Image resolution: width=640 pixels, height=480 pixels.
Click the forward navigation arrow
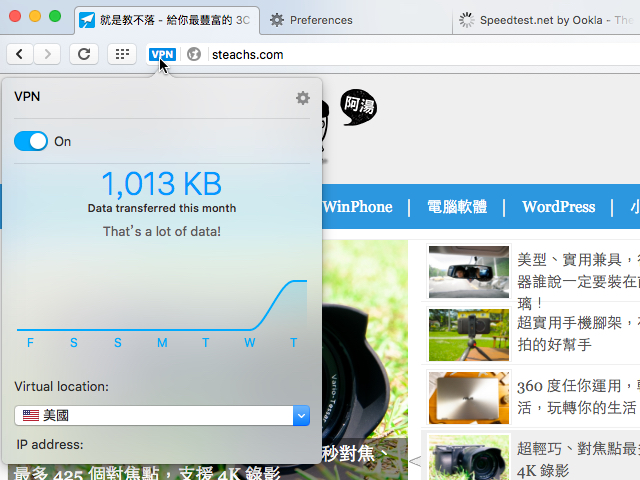pyautogui.click(x=47, y=54)
